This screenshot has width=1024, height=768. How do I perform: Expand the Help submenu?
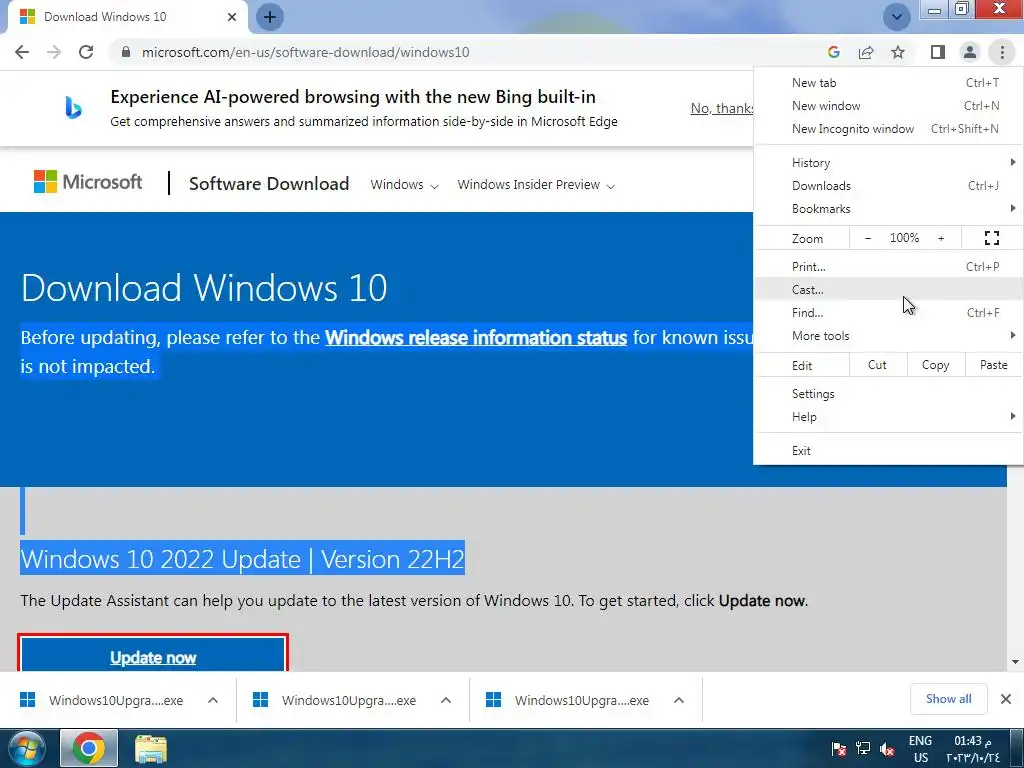(x=889, y=417)
